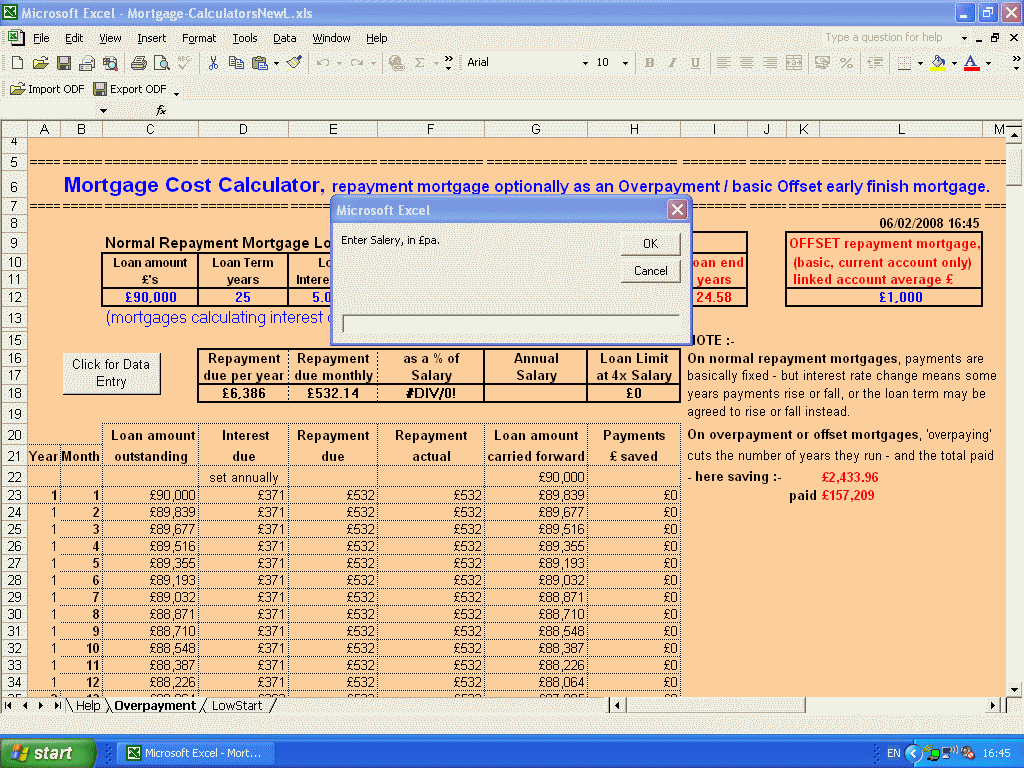Click the Permission/E-mail icon in the toolbar
This screenshot has height=768, width=1024.
tap(87, 63)
